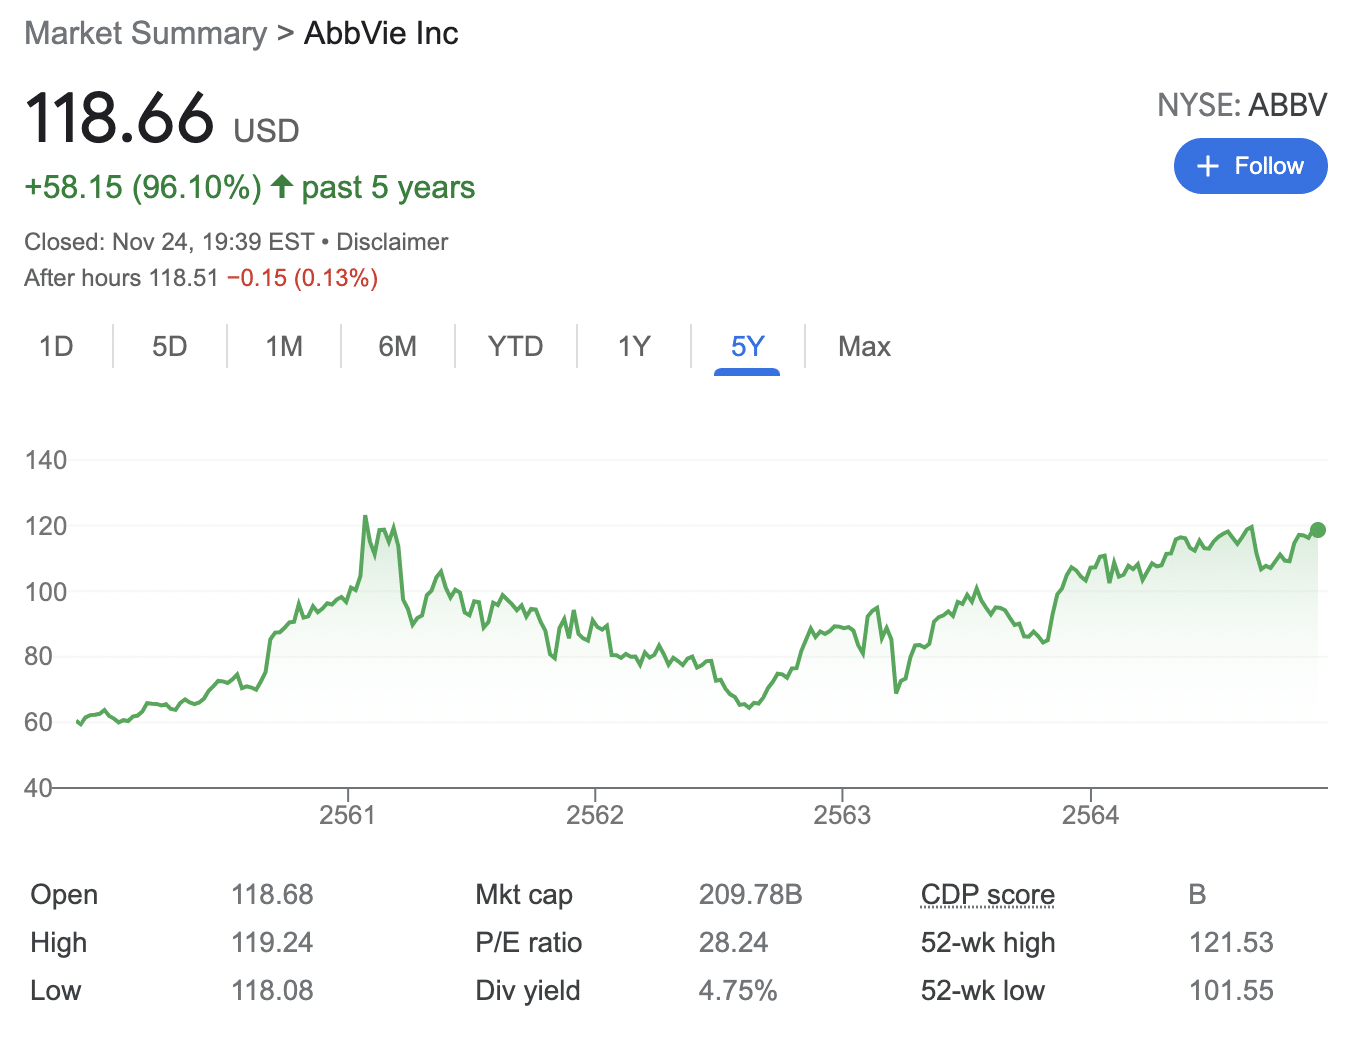Click the 60 y-axis label
The image size is (1360, 1038).
point(38,722)
